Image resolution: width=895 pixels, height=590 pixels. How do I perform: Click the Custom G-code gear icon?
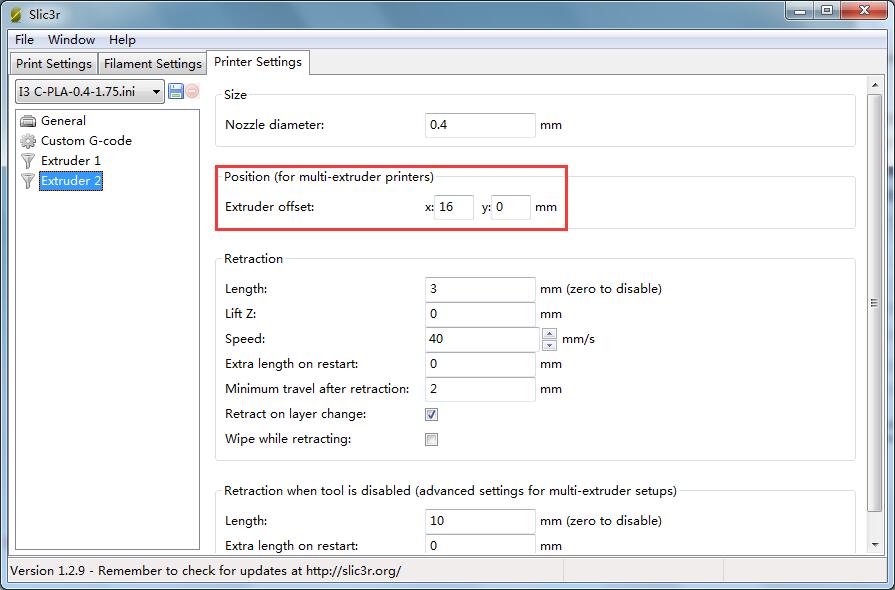click(x=28, y=141)
